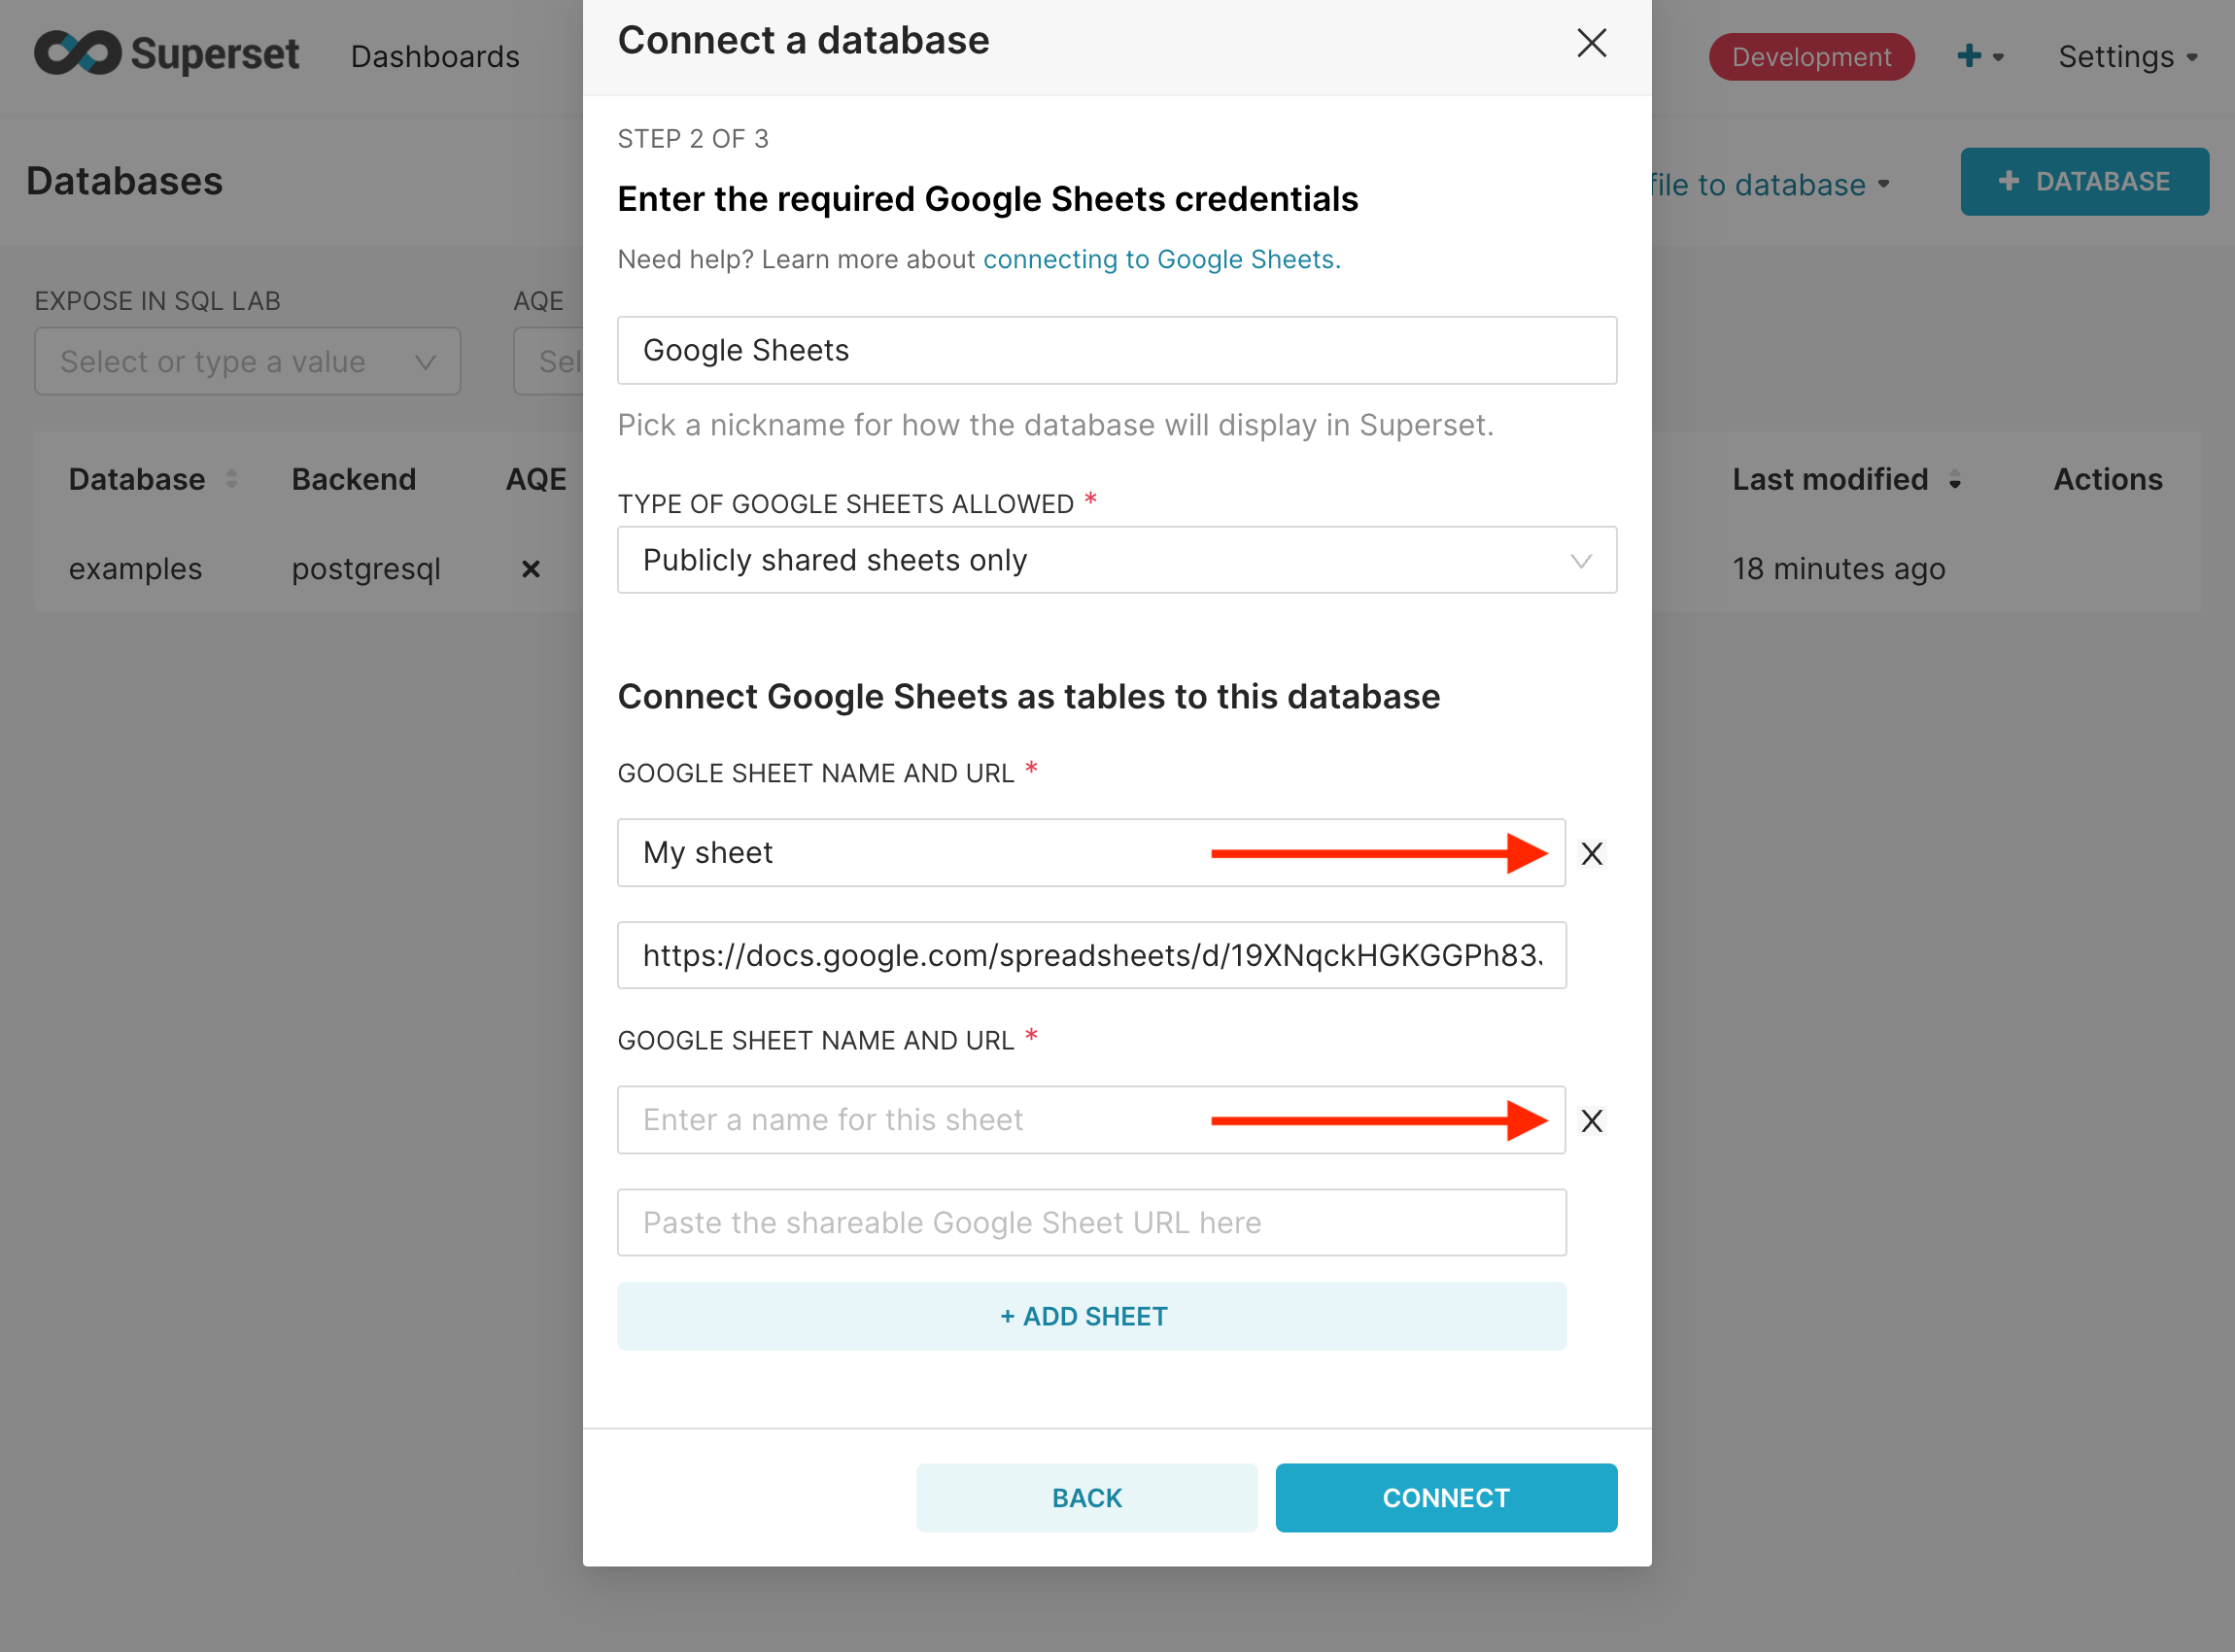Open the connecting to Google Sheets link
Screen dimensions: 2235x1652
click(x=1160, y=259)
